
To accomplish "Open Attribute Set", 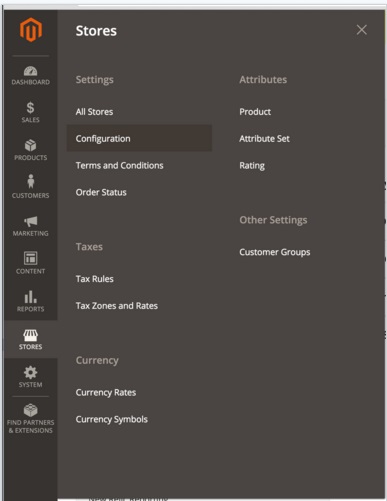I will pos(264,139).
